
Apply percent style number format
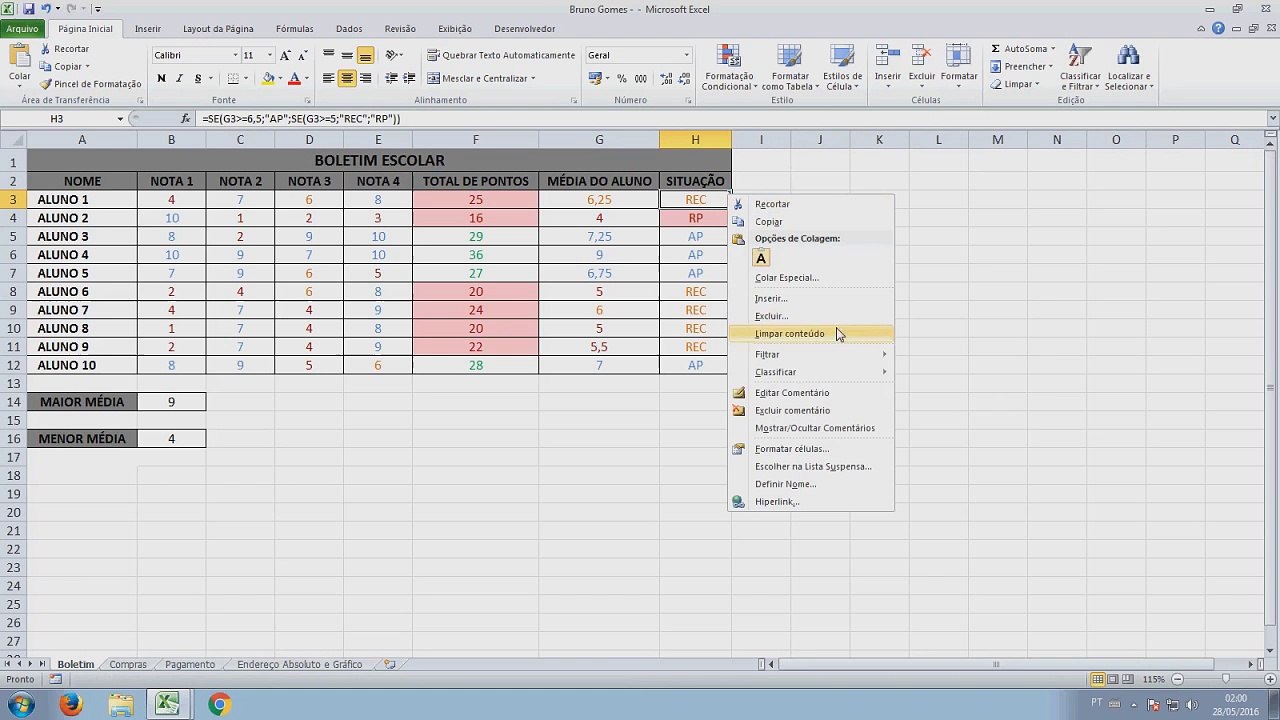pyautogui.click(x=622, y=78)
